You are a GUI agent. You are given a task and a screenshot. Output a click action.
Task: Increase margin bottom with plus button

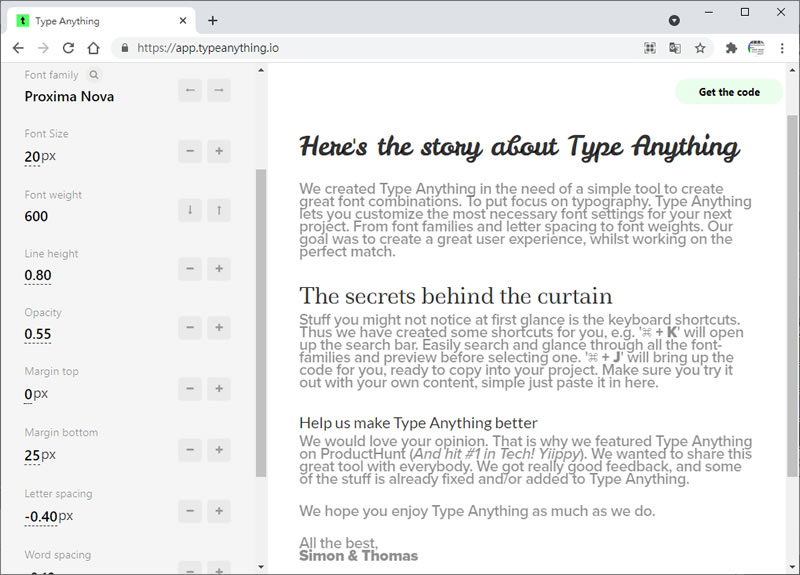pos(219,450)
